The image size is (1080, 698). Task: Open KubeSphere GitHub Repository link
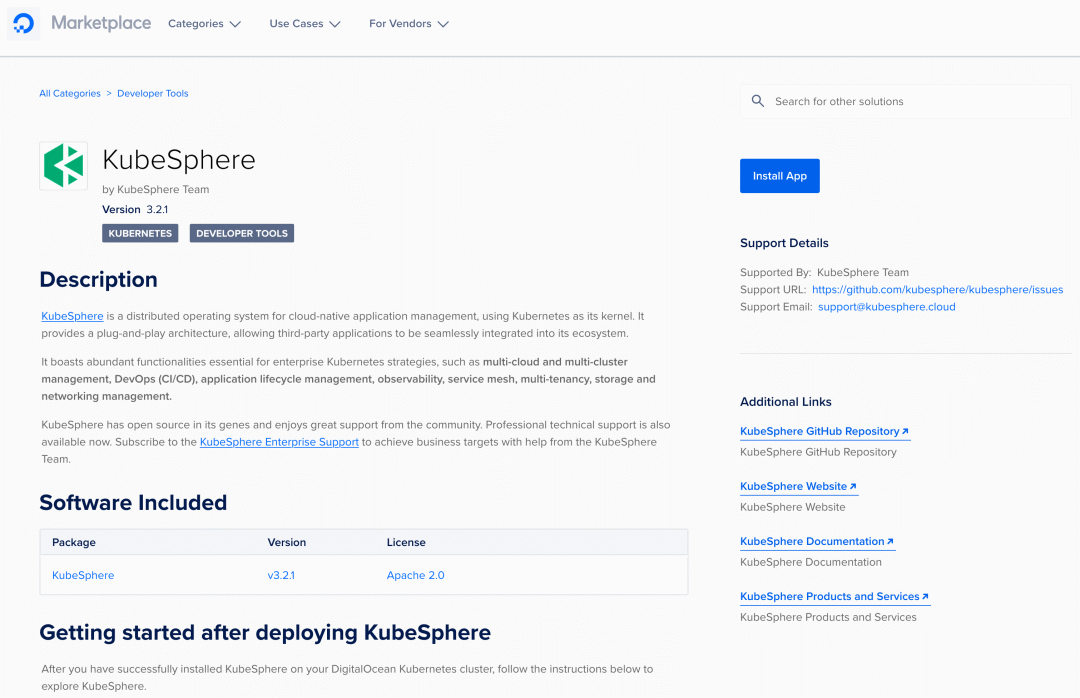[824, 431]
